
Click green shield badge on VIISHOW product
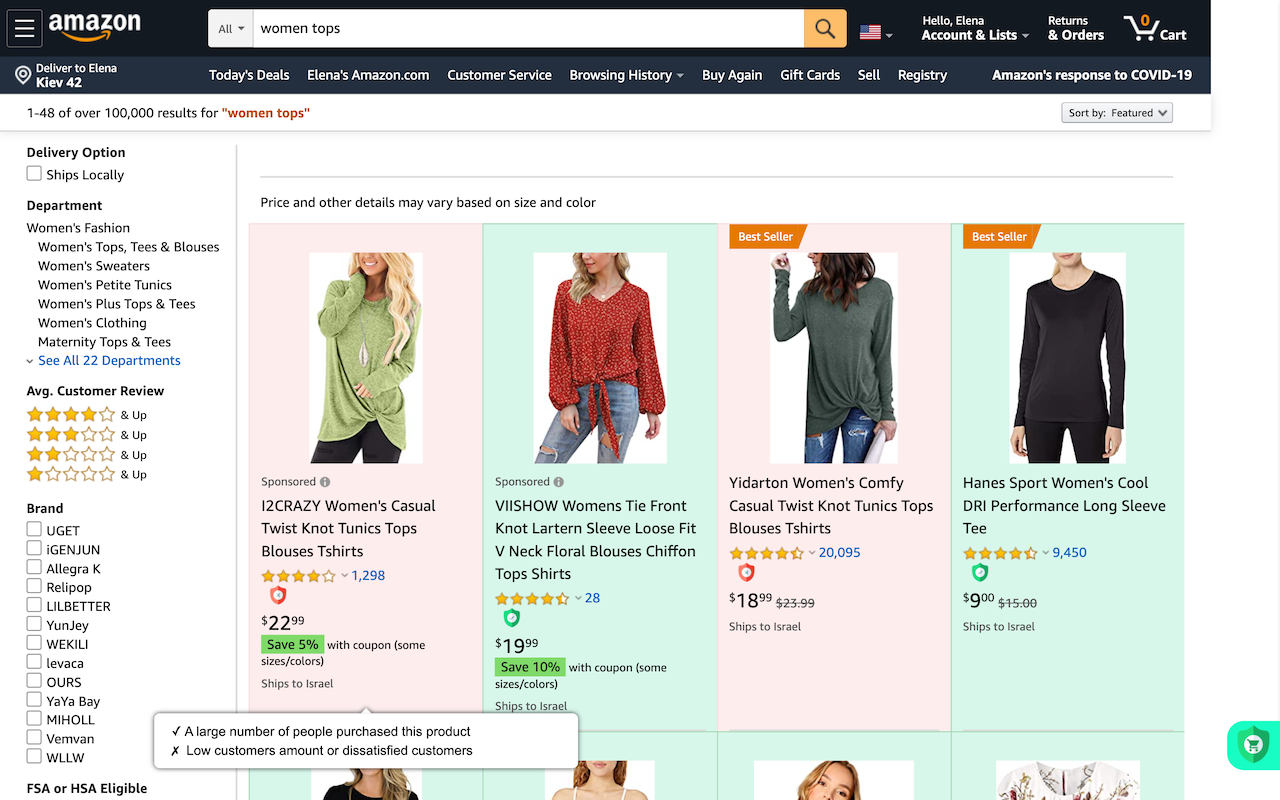click(512, 618)
